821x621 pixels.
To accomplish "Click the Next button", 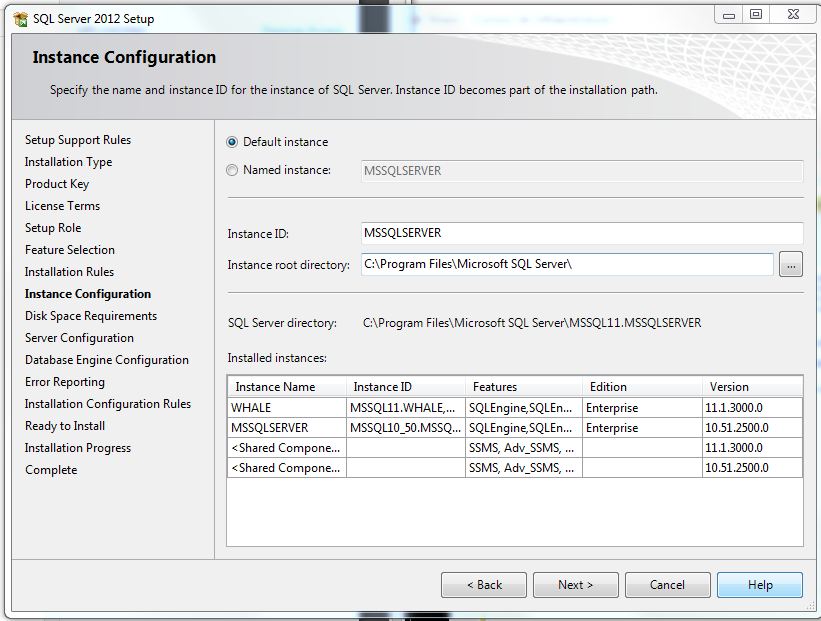I will point(575,585).
